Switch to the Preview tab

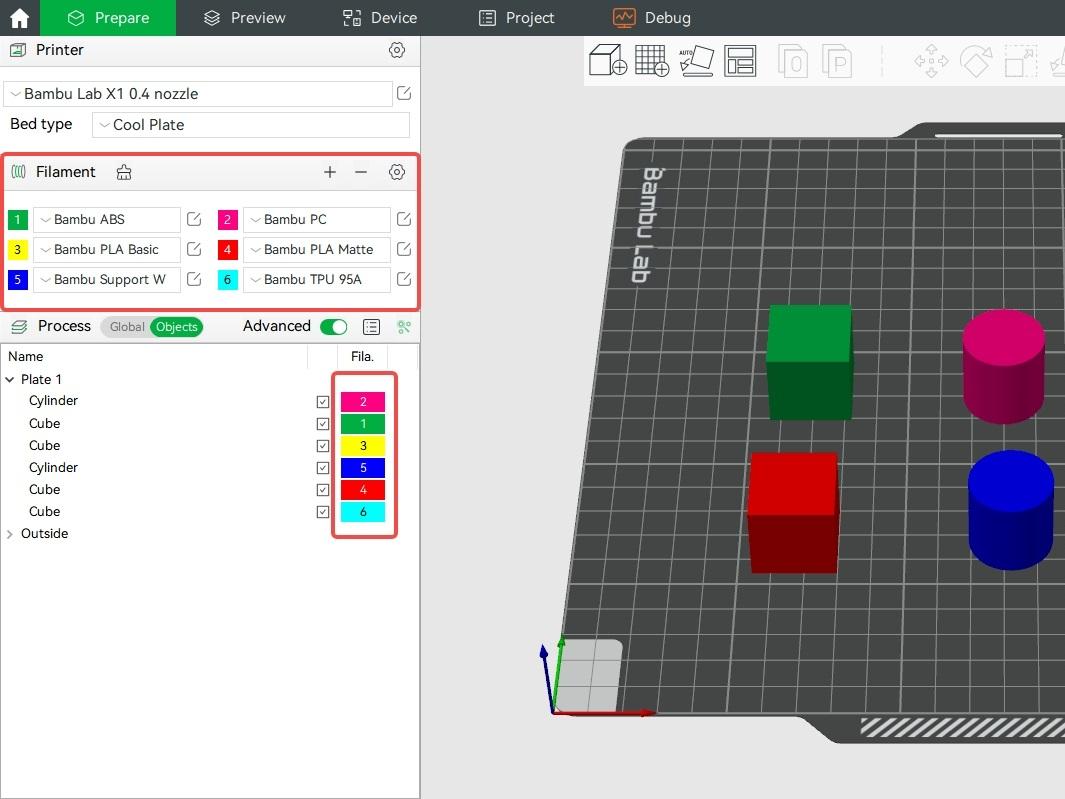click(x=245, y=18)
